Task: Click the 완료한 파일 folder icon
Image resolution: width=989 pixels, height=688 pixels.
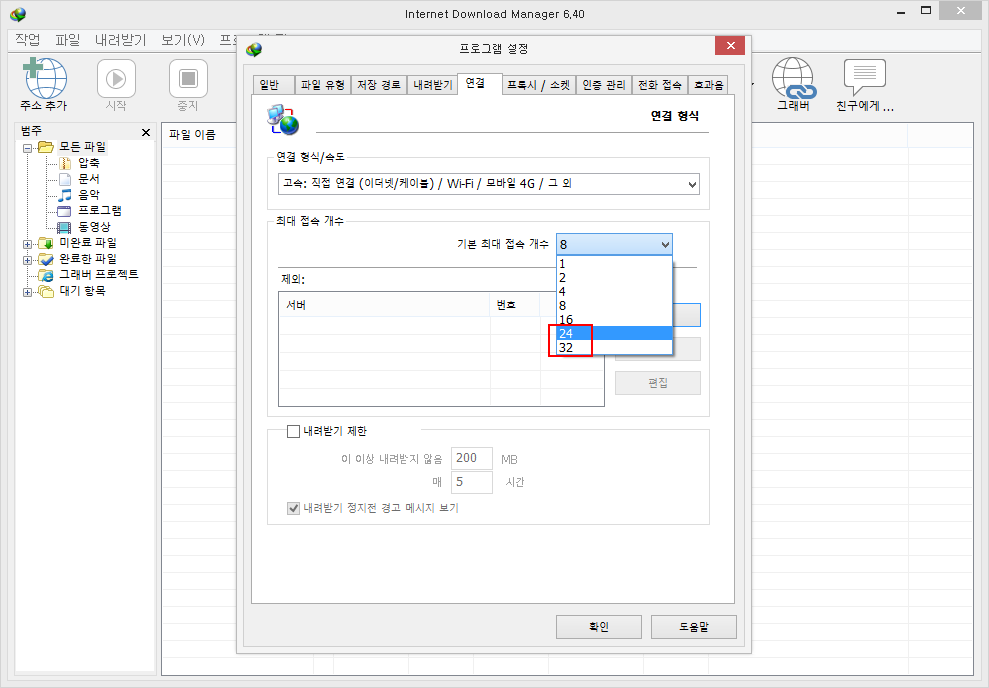Action: pyautogui.click(x=45, y=259)
